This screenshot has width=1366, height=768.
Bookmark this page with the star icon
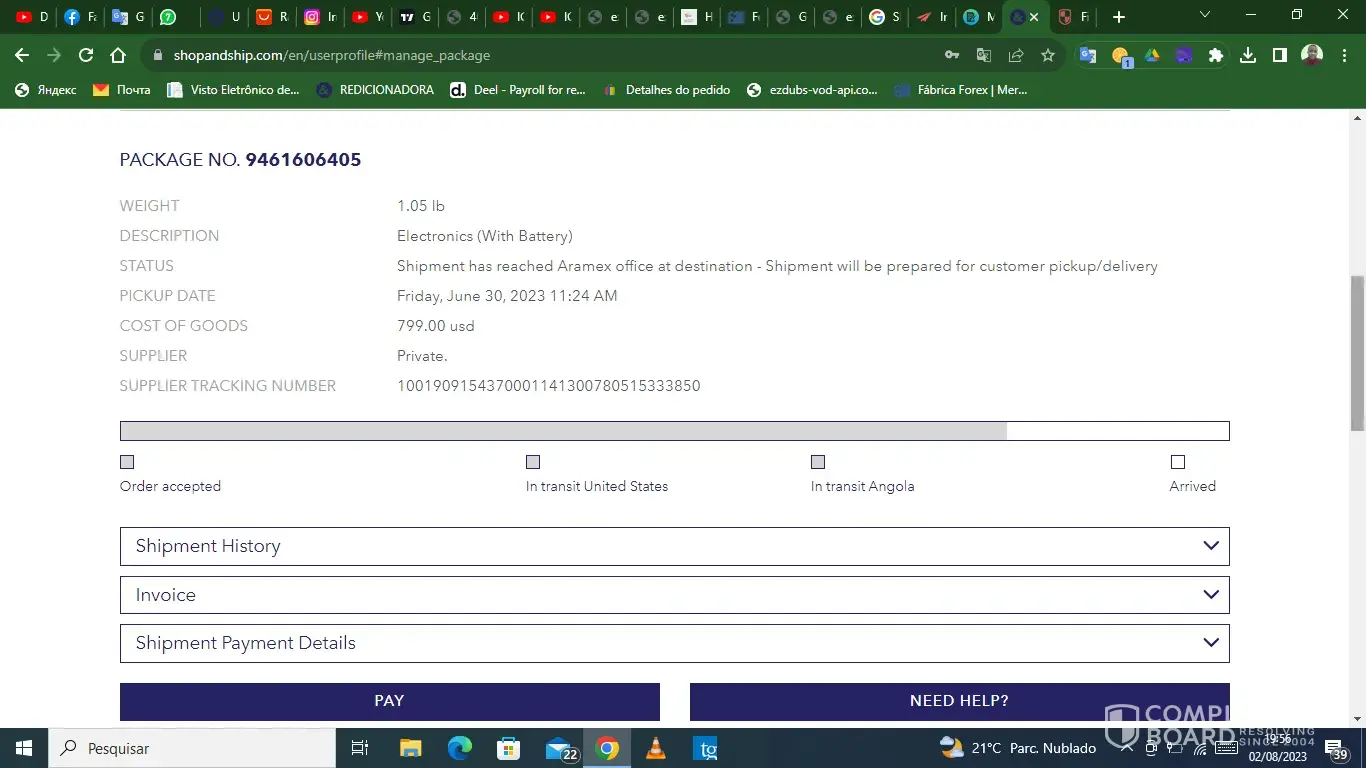click(1047, 56)
